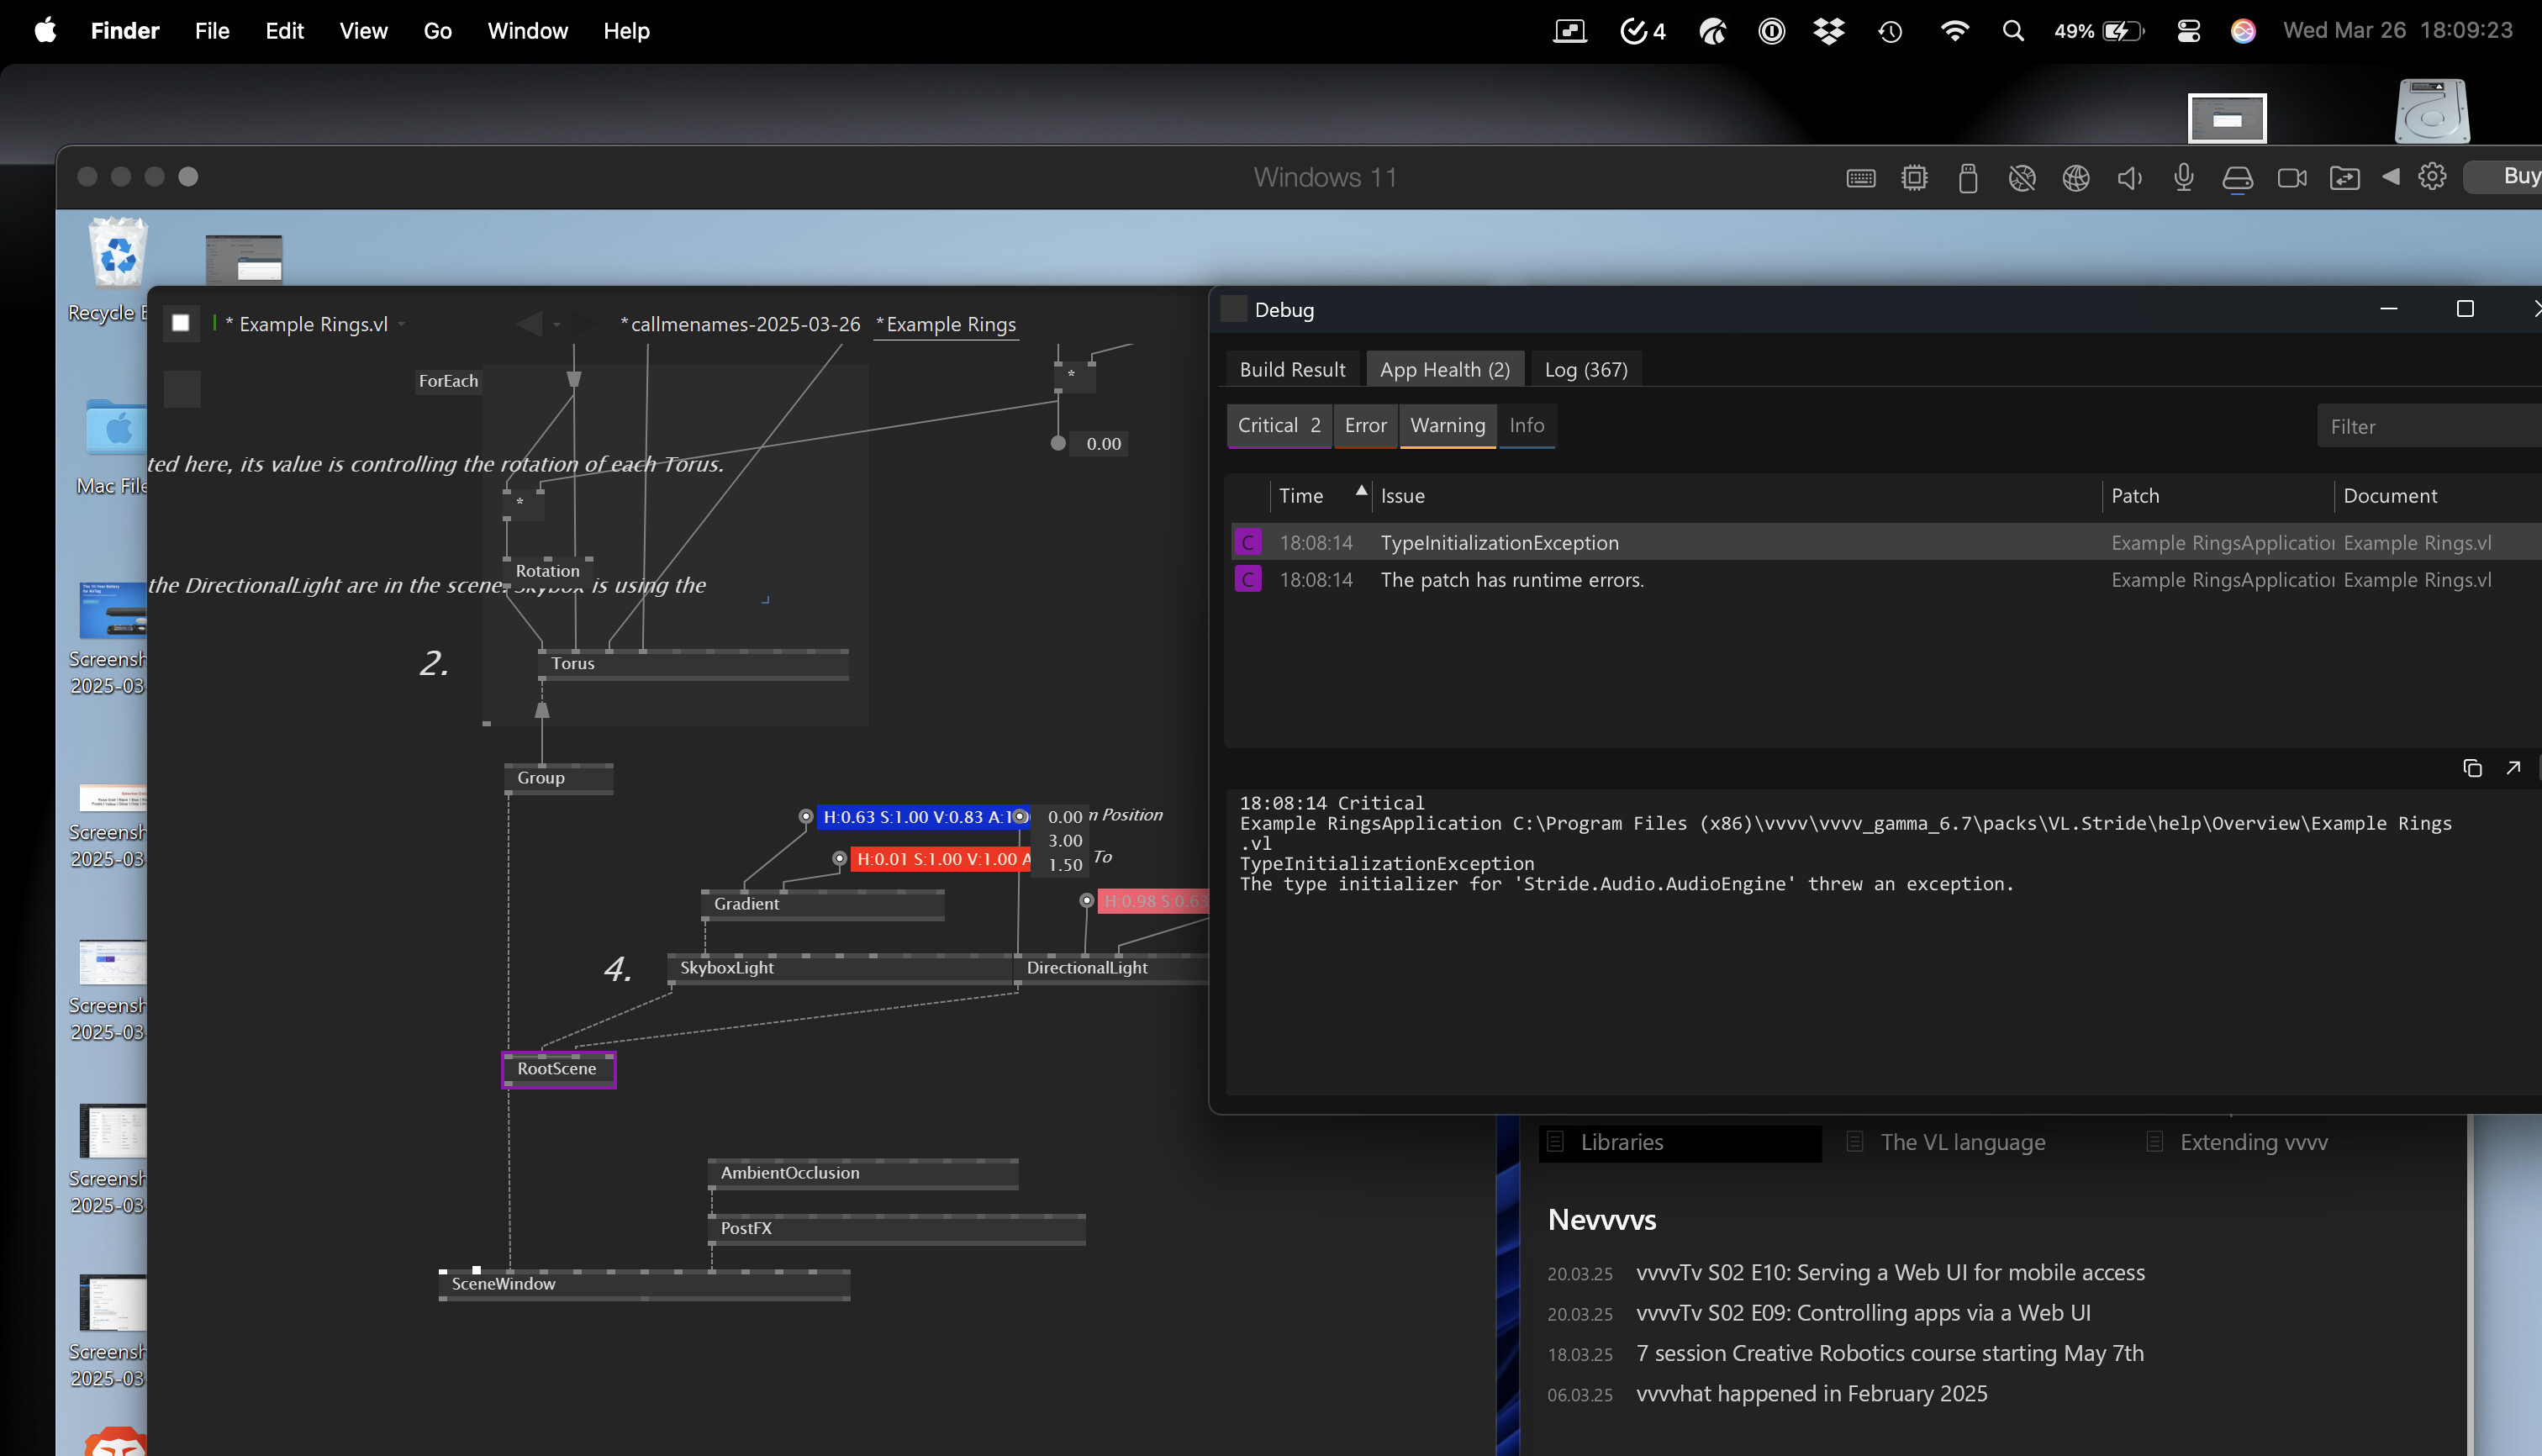The width and height of the screenshot is (2542, 1456).
Task: Open the Example Rings.vl document dropdown
Action: click(x=402, y=324)
